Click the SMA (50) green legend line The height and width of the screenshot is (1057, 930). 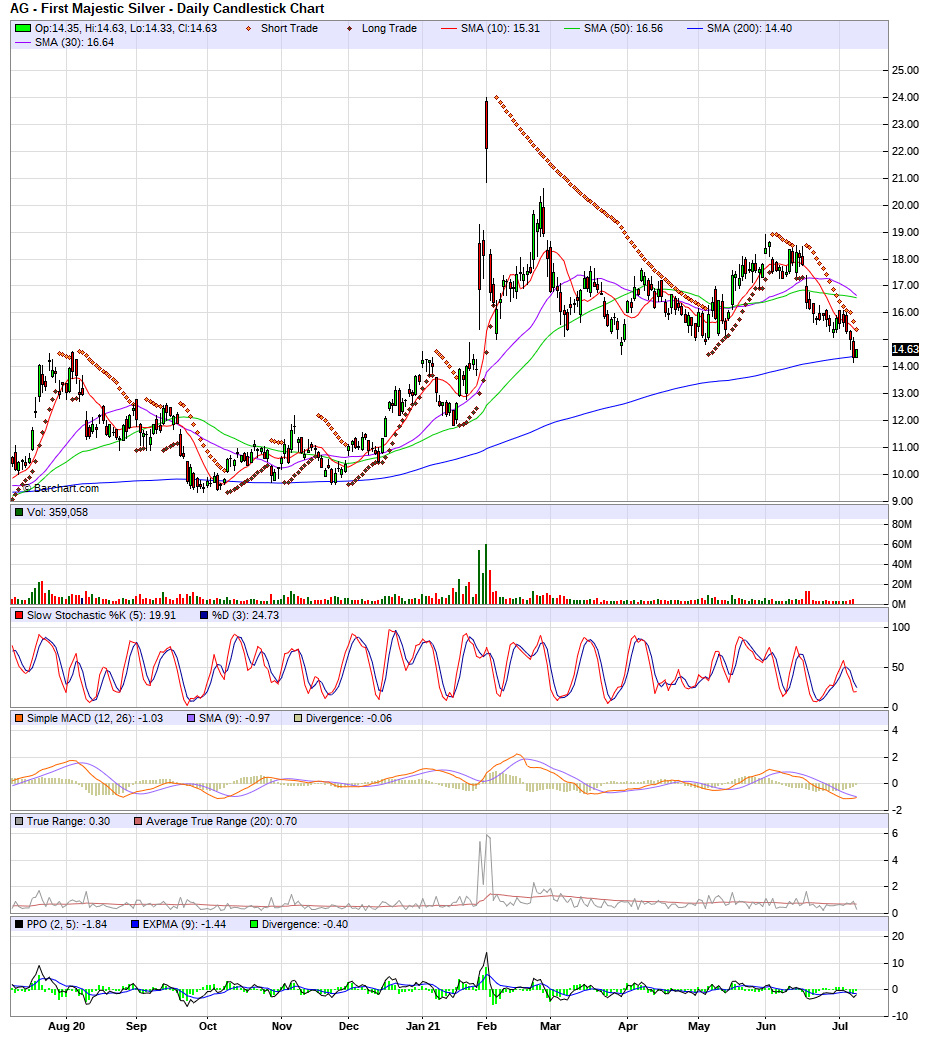tap(571, 28)
